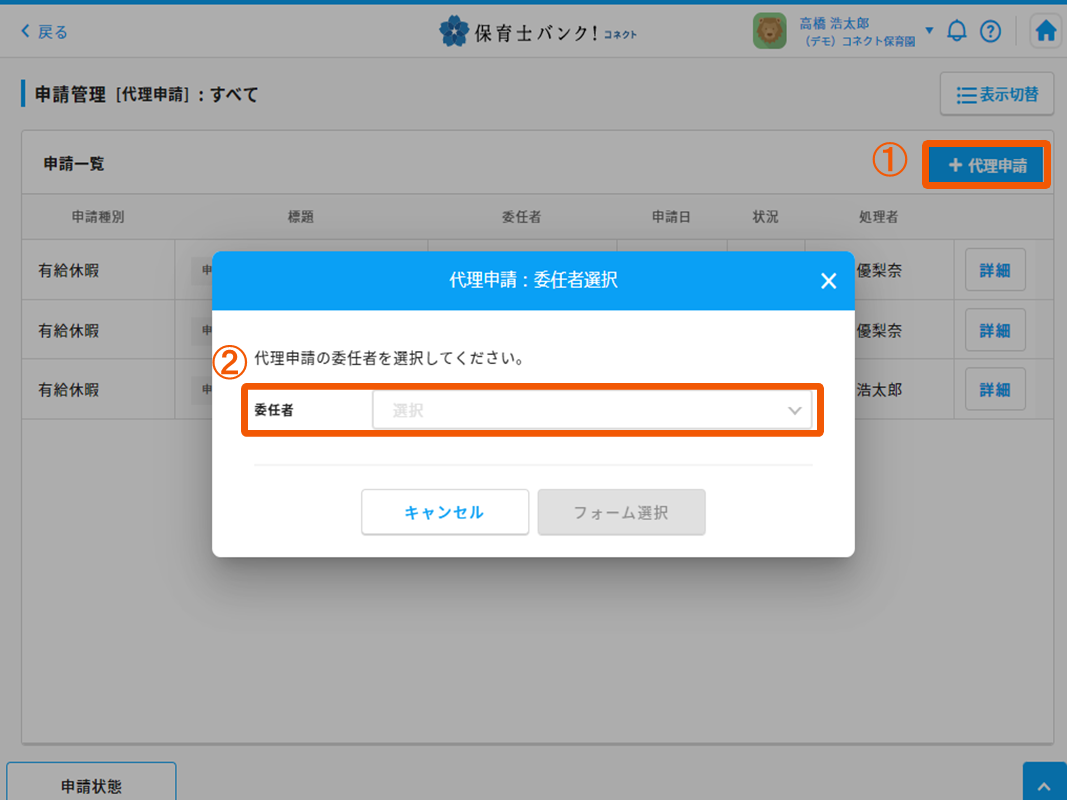Open the 申請状態 tab at bottom
The image size is (1067, 800).
pos(91,783)
